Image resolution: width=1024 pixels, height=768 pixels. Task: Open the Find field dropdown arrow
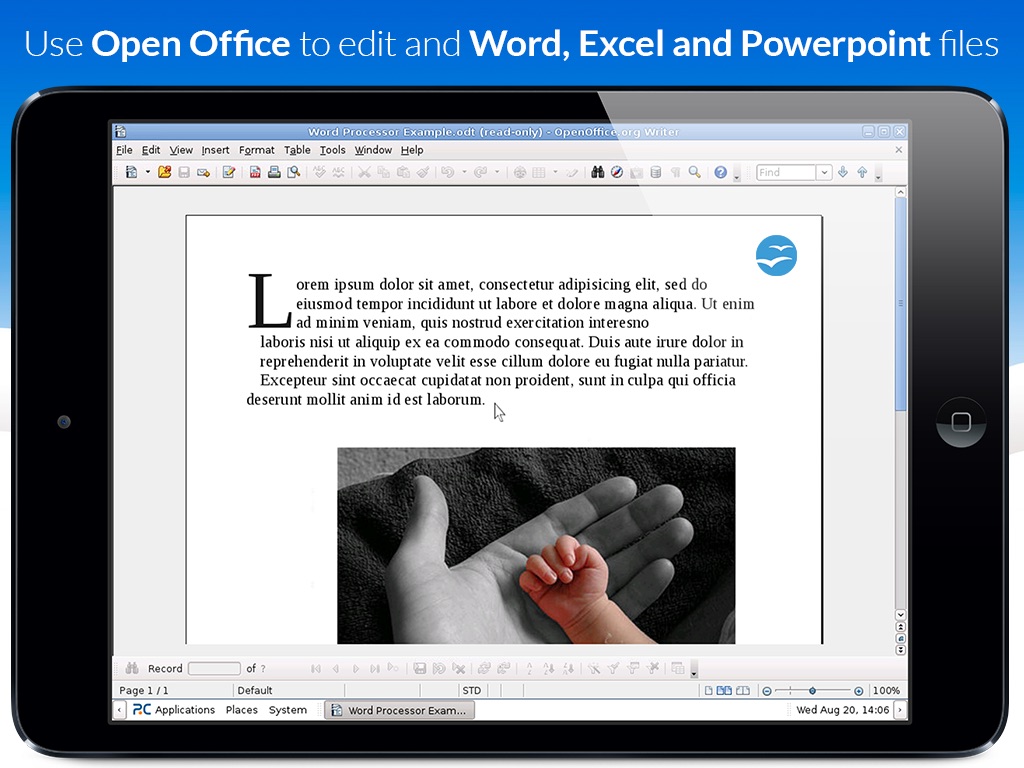[824, 172]
